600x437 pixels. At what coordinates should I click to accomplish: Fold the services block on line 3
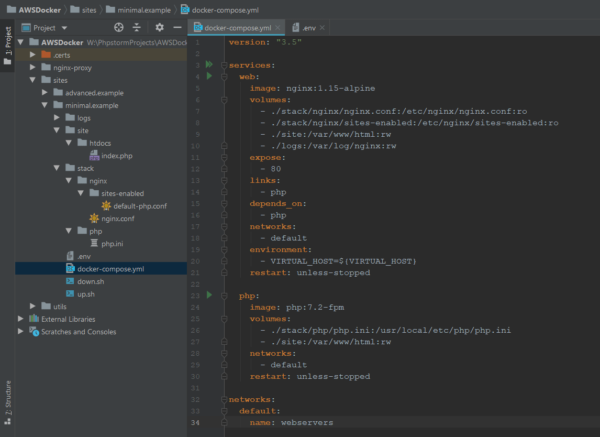point(224,65)
